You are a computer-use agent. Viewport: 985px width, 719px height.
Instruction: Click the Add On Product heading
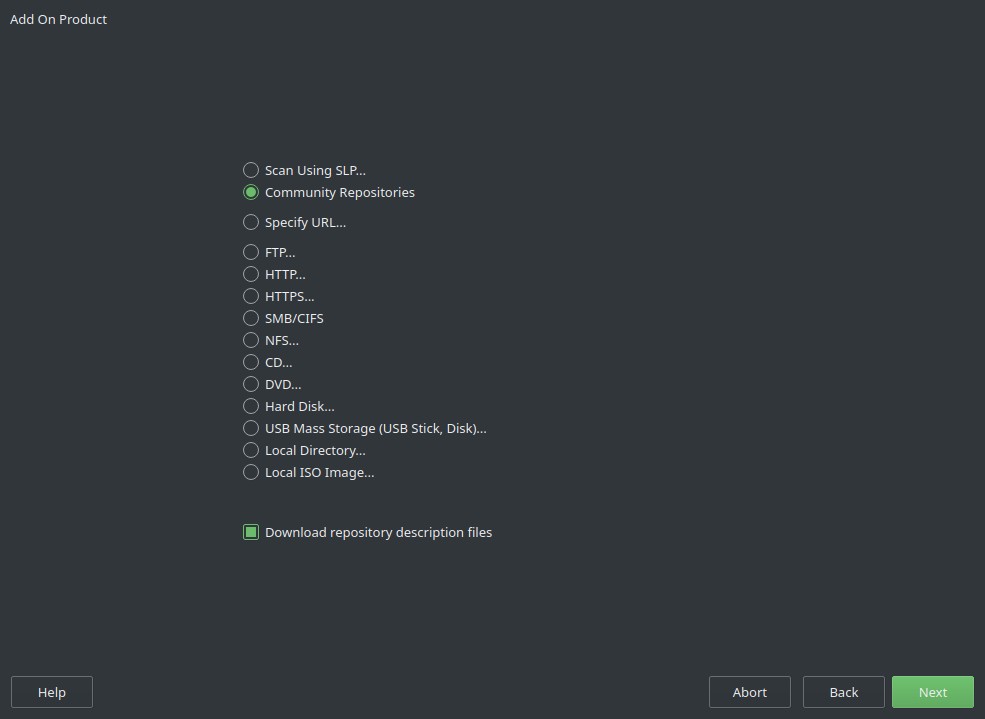[58, 19]
